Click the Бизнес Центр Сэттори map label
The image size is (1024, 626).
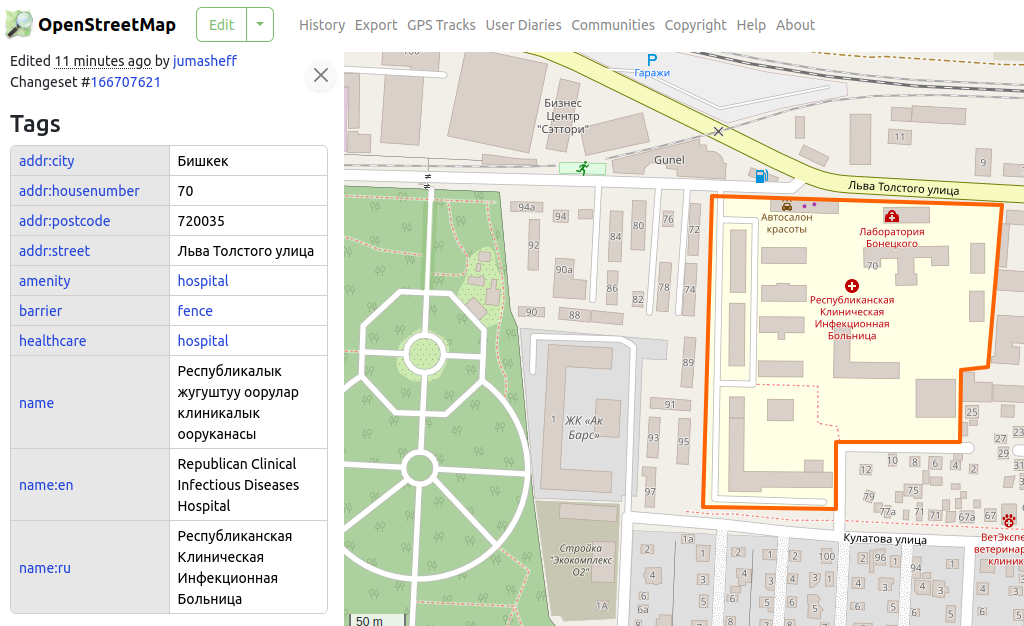coord(563,116)
